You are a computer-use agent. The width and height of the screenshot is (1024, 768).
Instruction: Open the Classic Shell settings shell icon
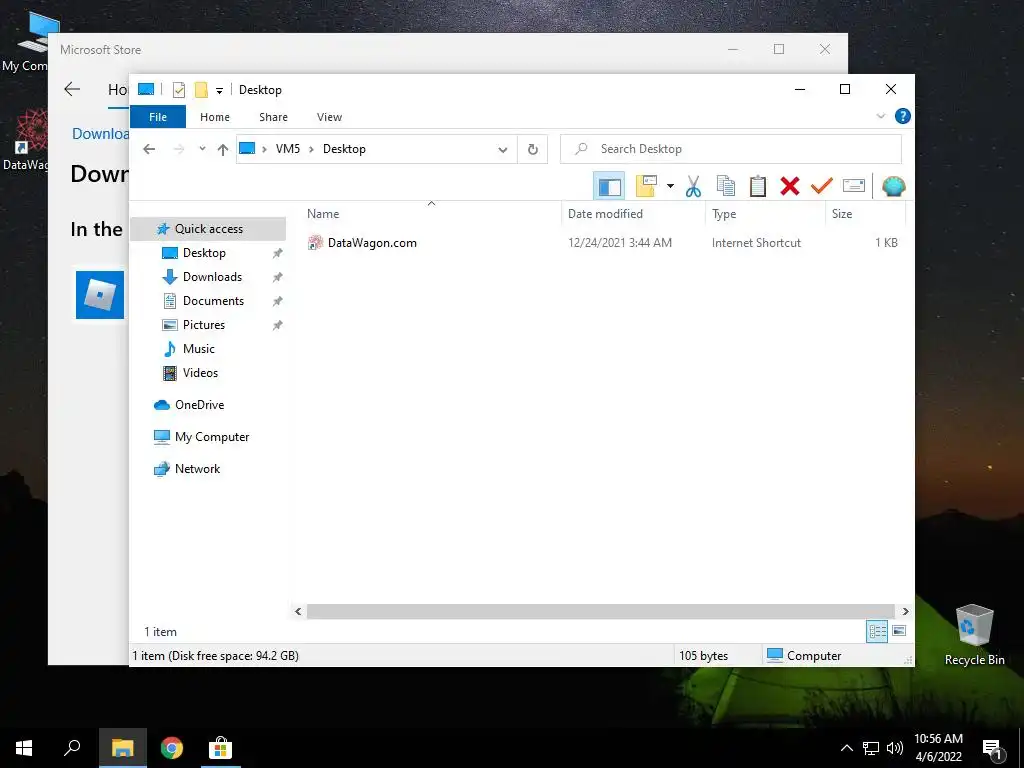point(893,186)
